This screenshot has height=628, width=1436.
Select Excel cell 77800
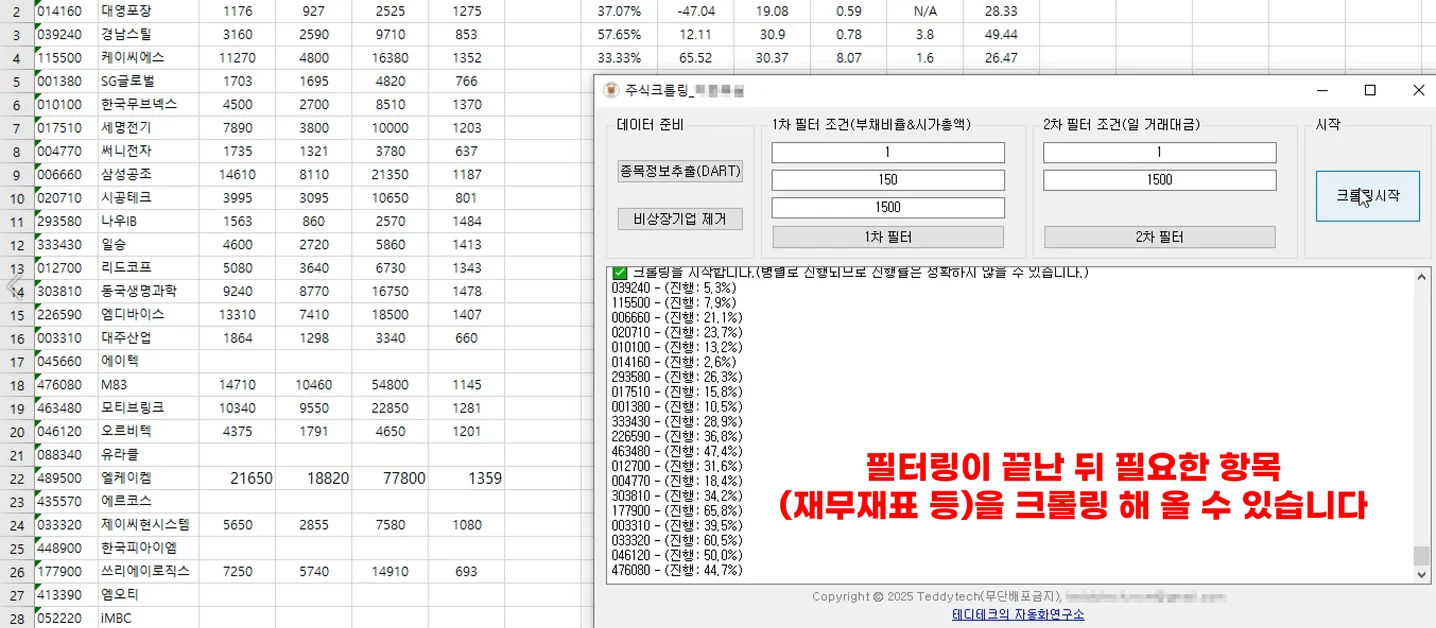pos(390,478)
